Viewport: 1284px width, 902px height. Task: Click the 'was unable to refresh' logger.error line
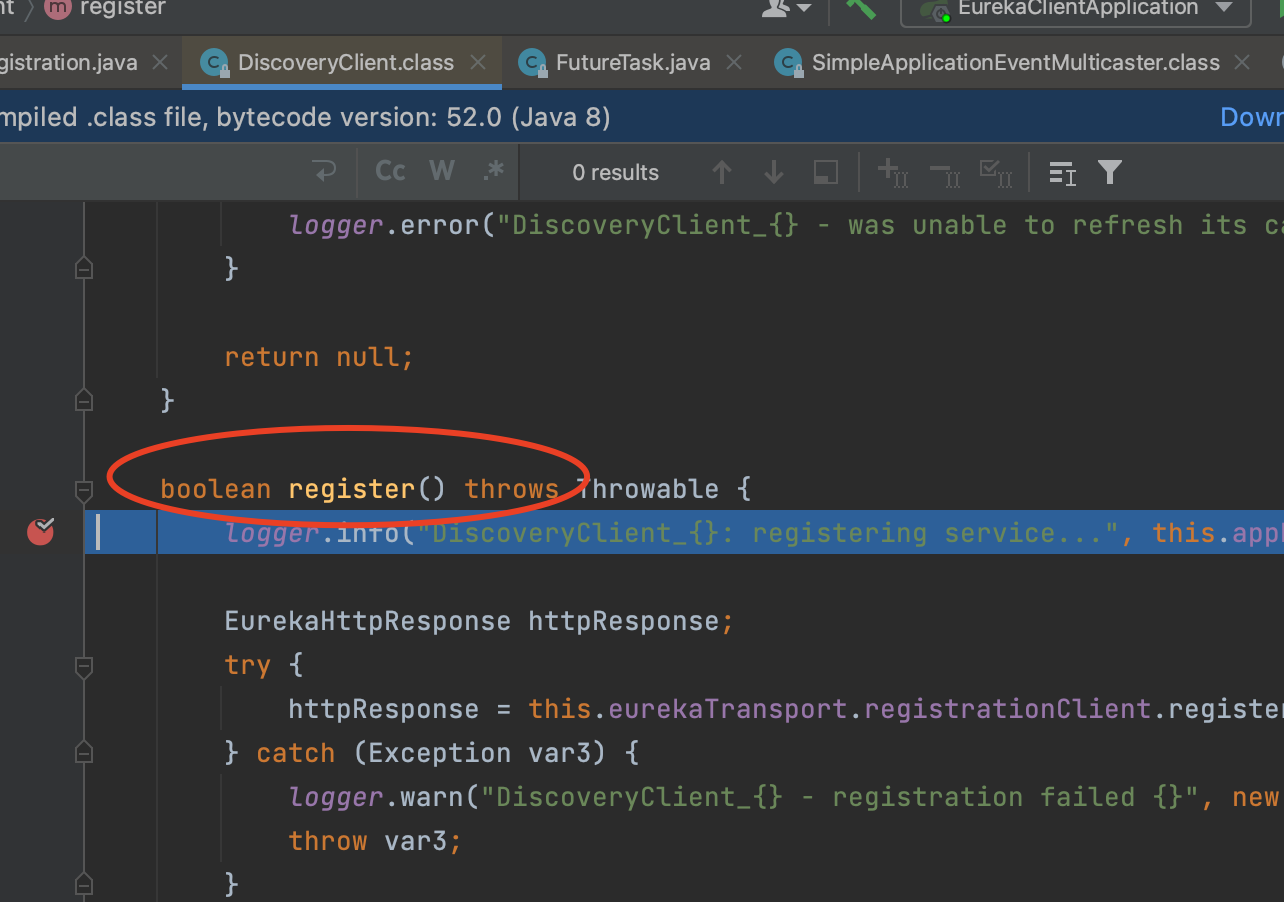click(x=786, y=225)
